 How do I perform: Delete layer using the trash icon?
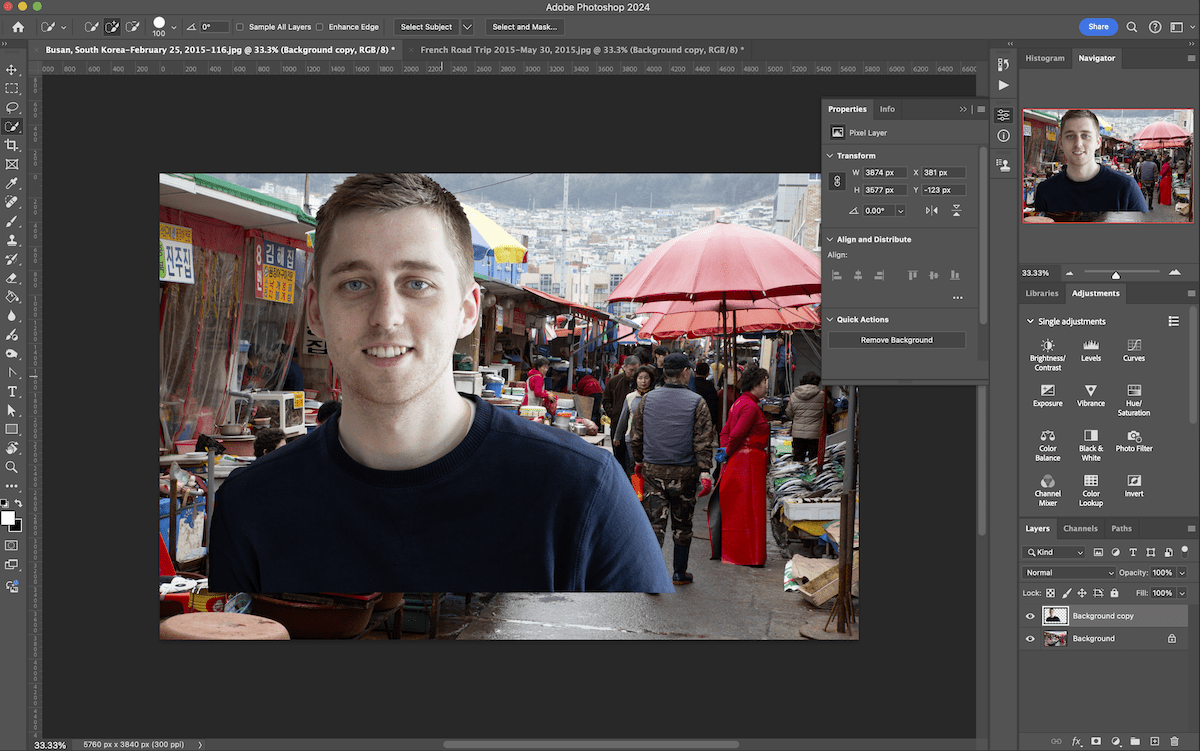pyautogui.click(x=1175, y=740)
